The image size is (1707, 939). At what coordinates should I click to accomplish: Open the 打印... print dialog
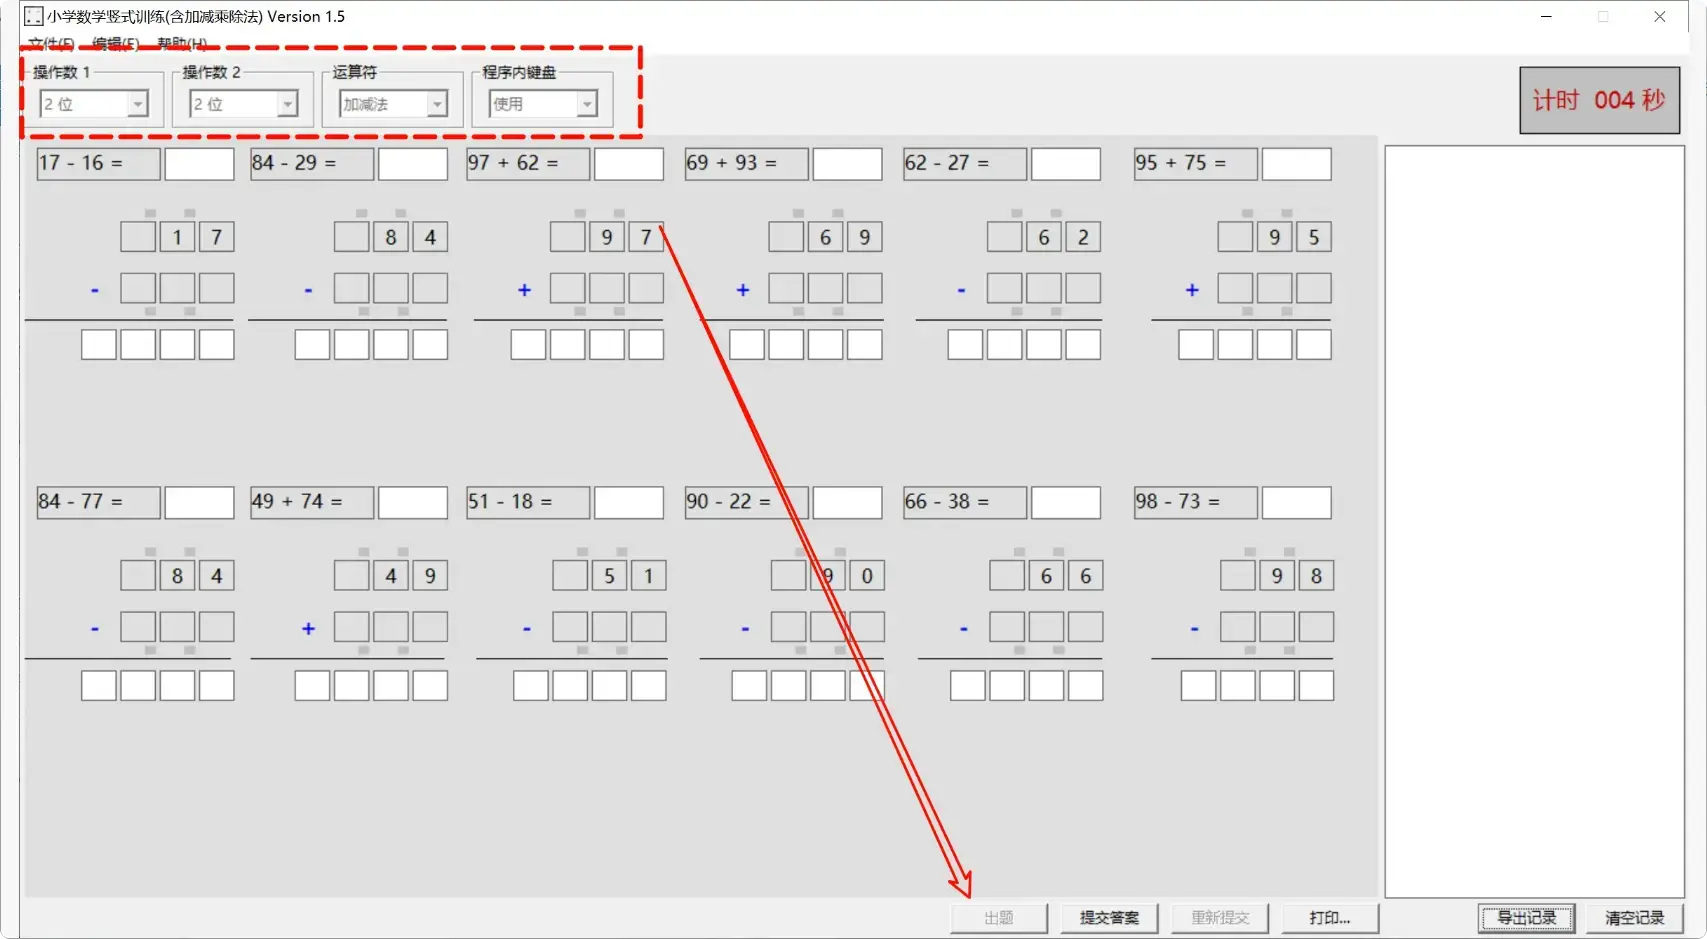[1329, 917]
